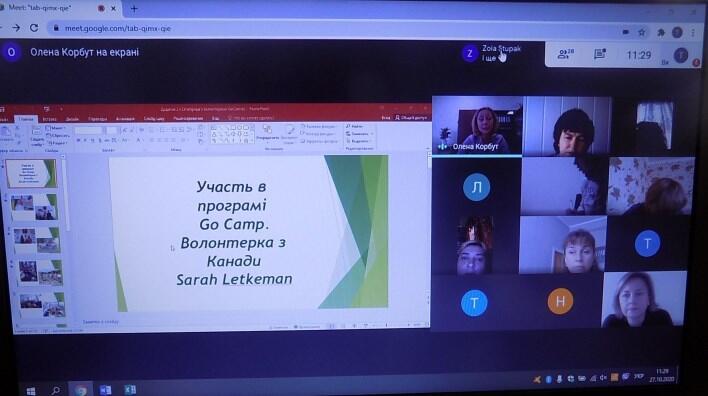Click the Zoia Stupak raised-hand notification
This screenshot has height=396, width=708.
[x=492, y=53]
